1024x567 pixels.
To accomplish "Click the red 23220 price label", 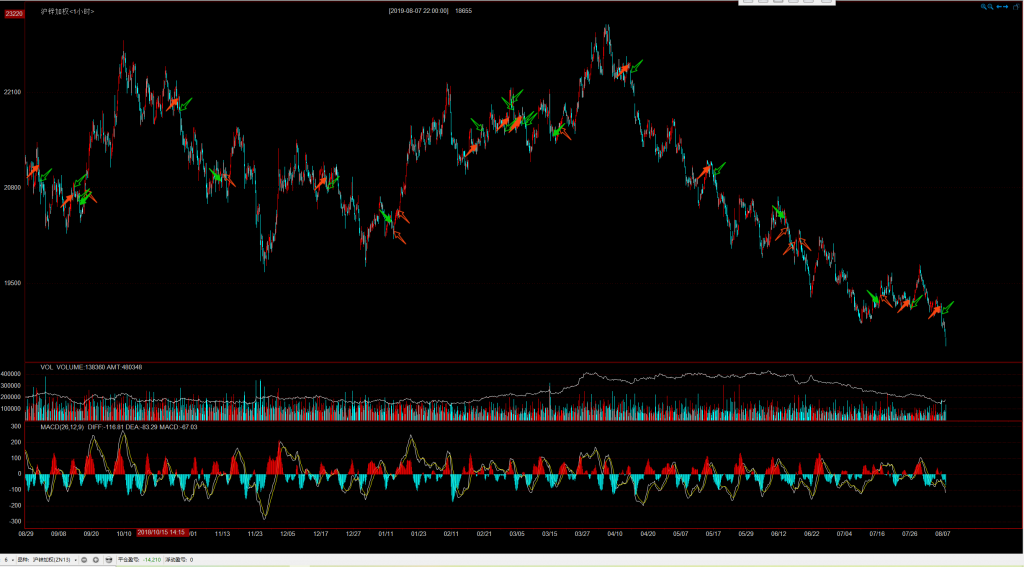I will tap(14, 12).
